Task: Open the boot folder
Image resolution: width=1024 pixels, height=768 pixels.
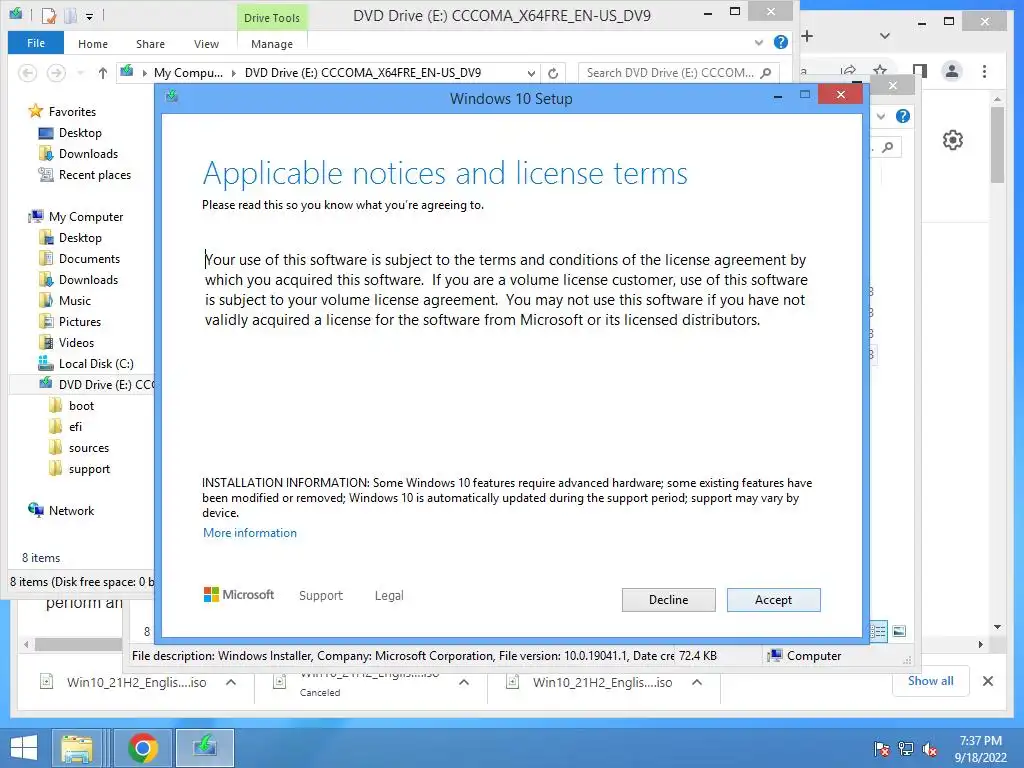Action: (x=81, y=406)
